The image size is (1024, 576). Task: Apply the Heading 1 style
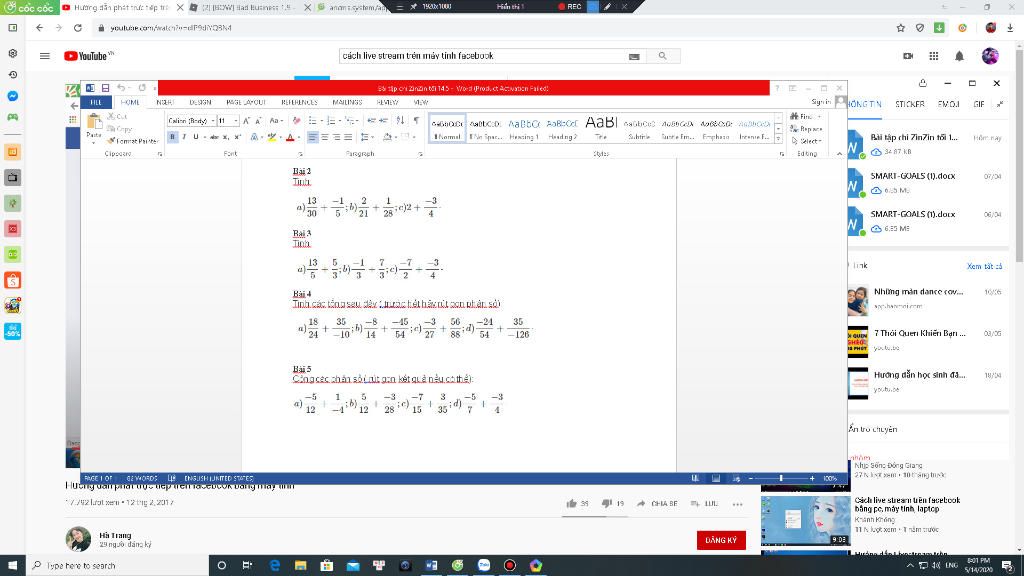click(524, 129)
